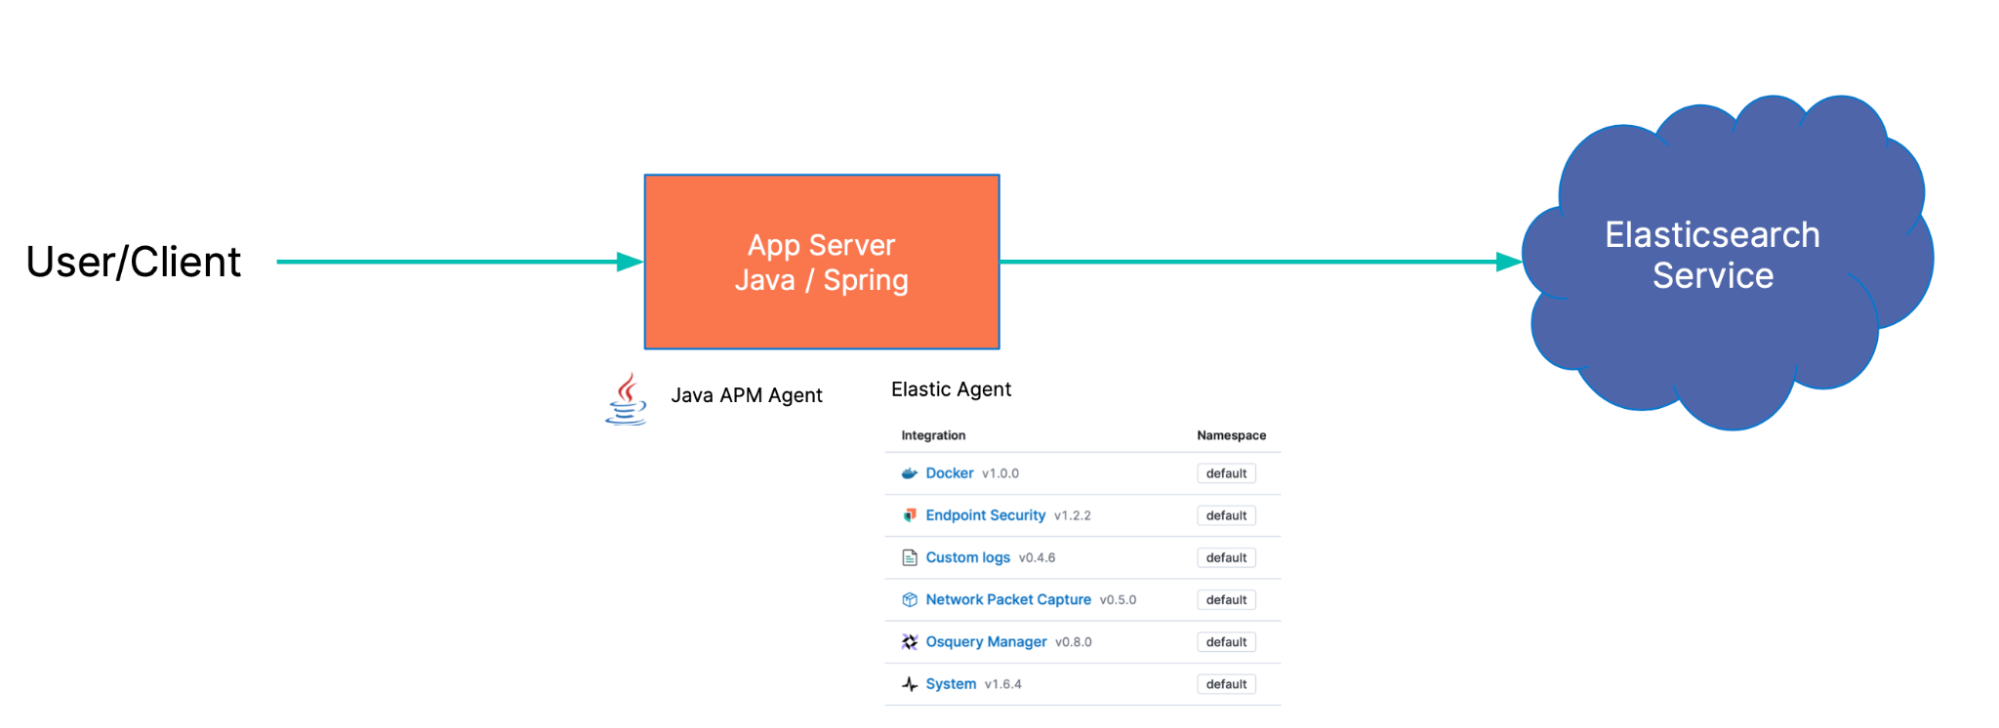Click the Elastic Agent heading

[x=951, y=389]
